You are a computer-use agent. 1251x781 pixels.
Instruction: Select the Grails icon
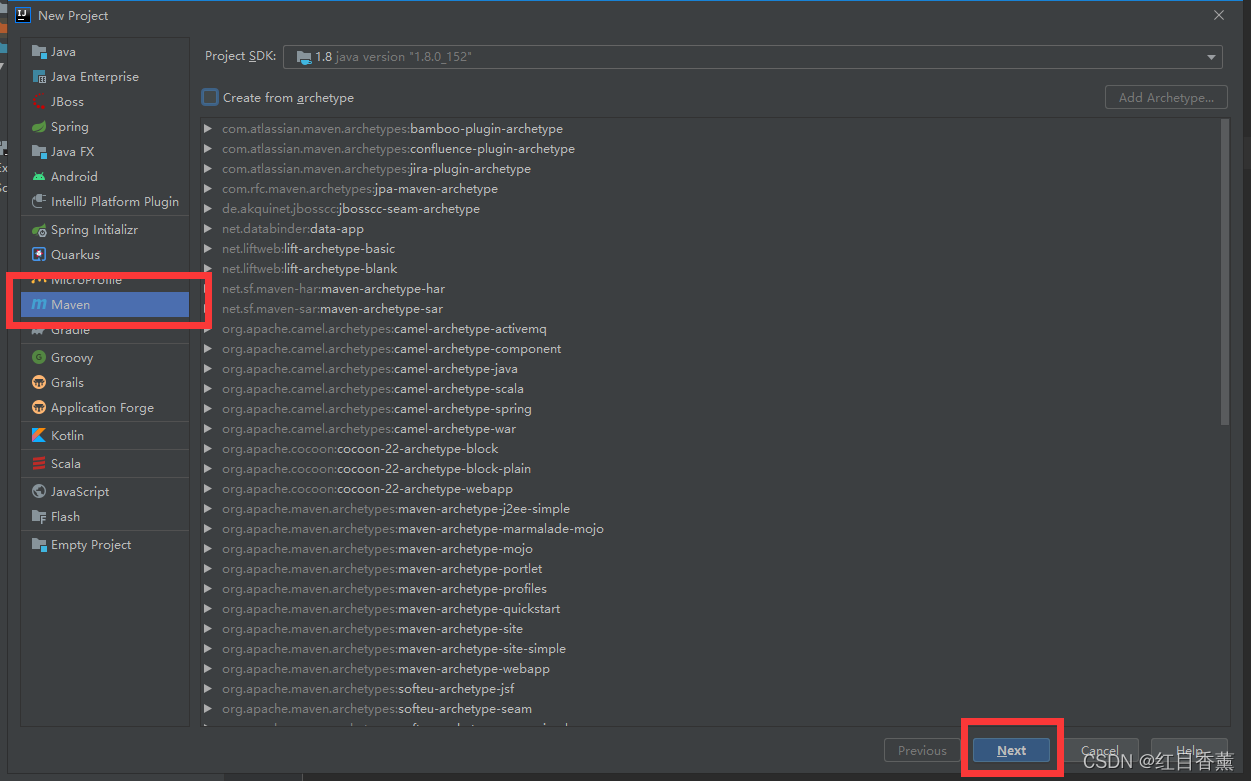tap(39, 383)
